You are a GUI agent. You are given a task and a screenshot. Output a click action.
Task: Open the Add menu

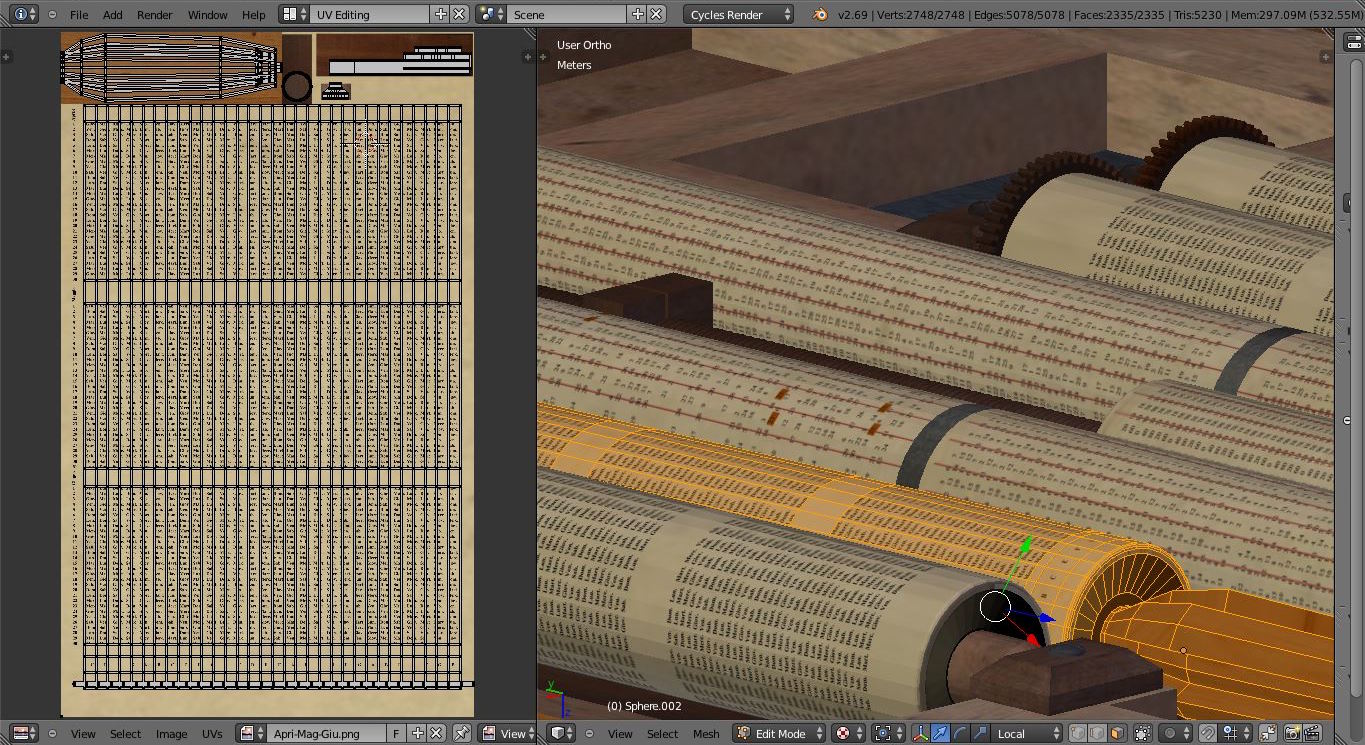tap(113, 14)
